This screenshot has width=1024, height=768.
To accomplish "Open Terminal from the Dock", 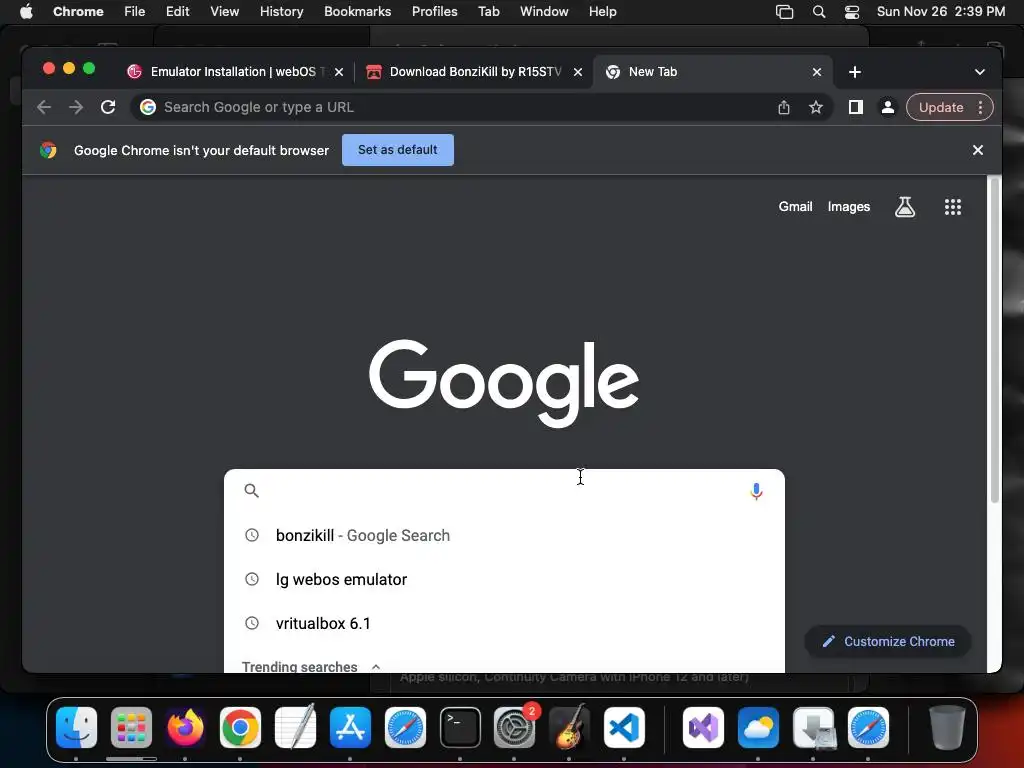I will coord(460,728).
